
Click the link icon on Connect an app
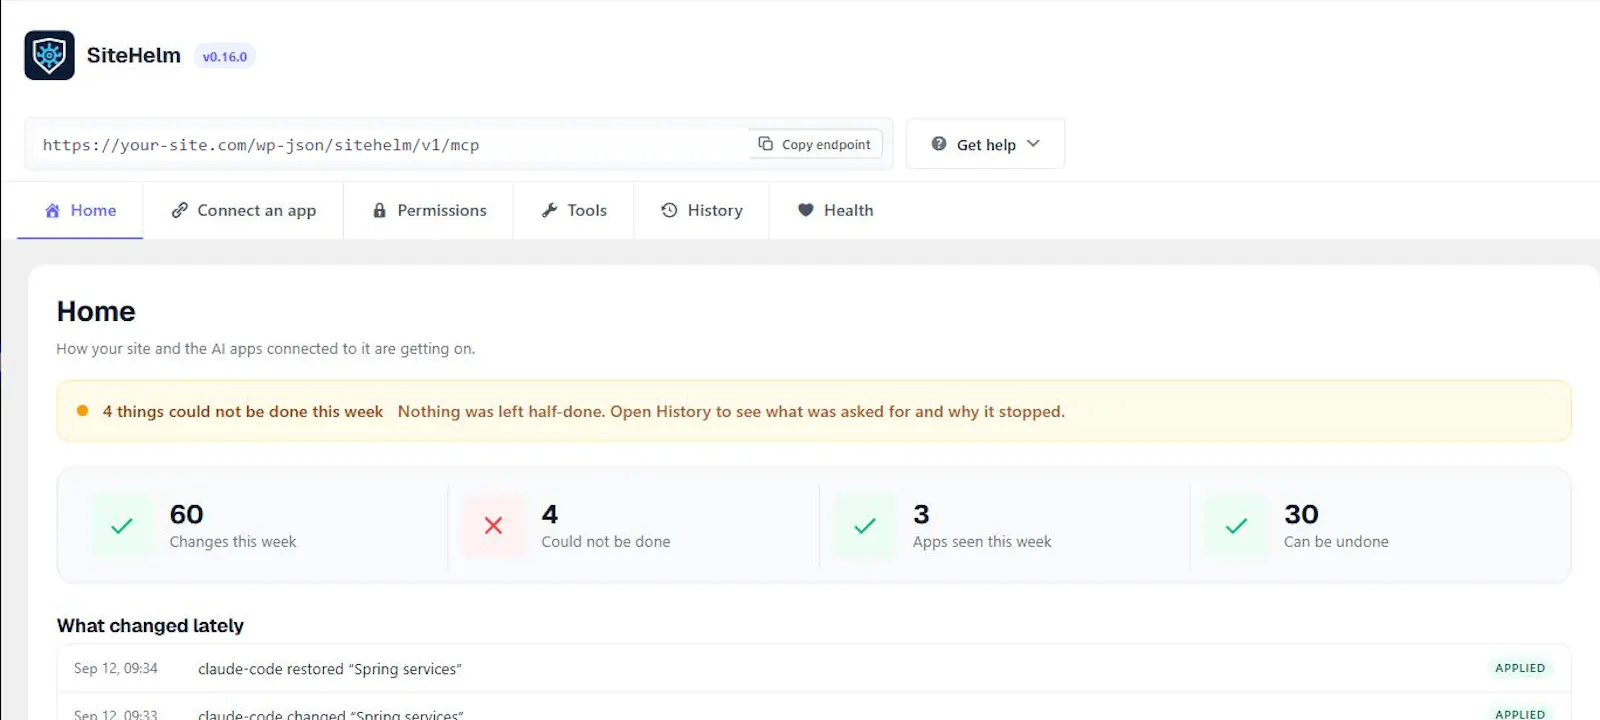coord(180,210)
